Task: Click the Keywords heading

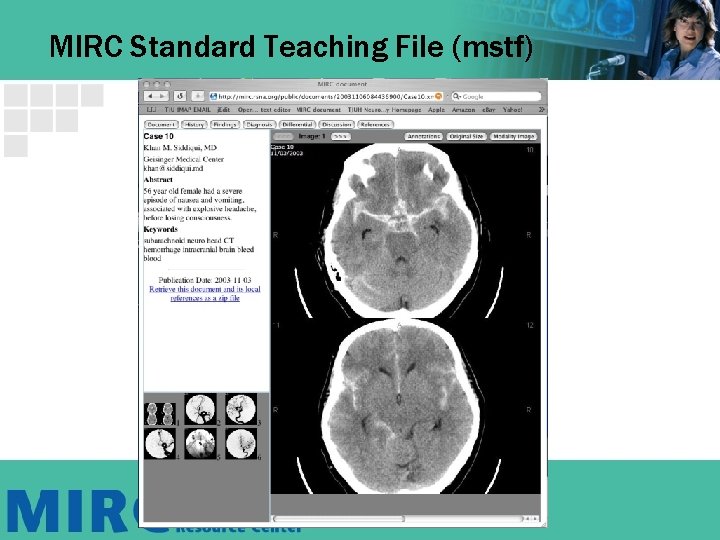Action: pos(160,229)
